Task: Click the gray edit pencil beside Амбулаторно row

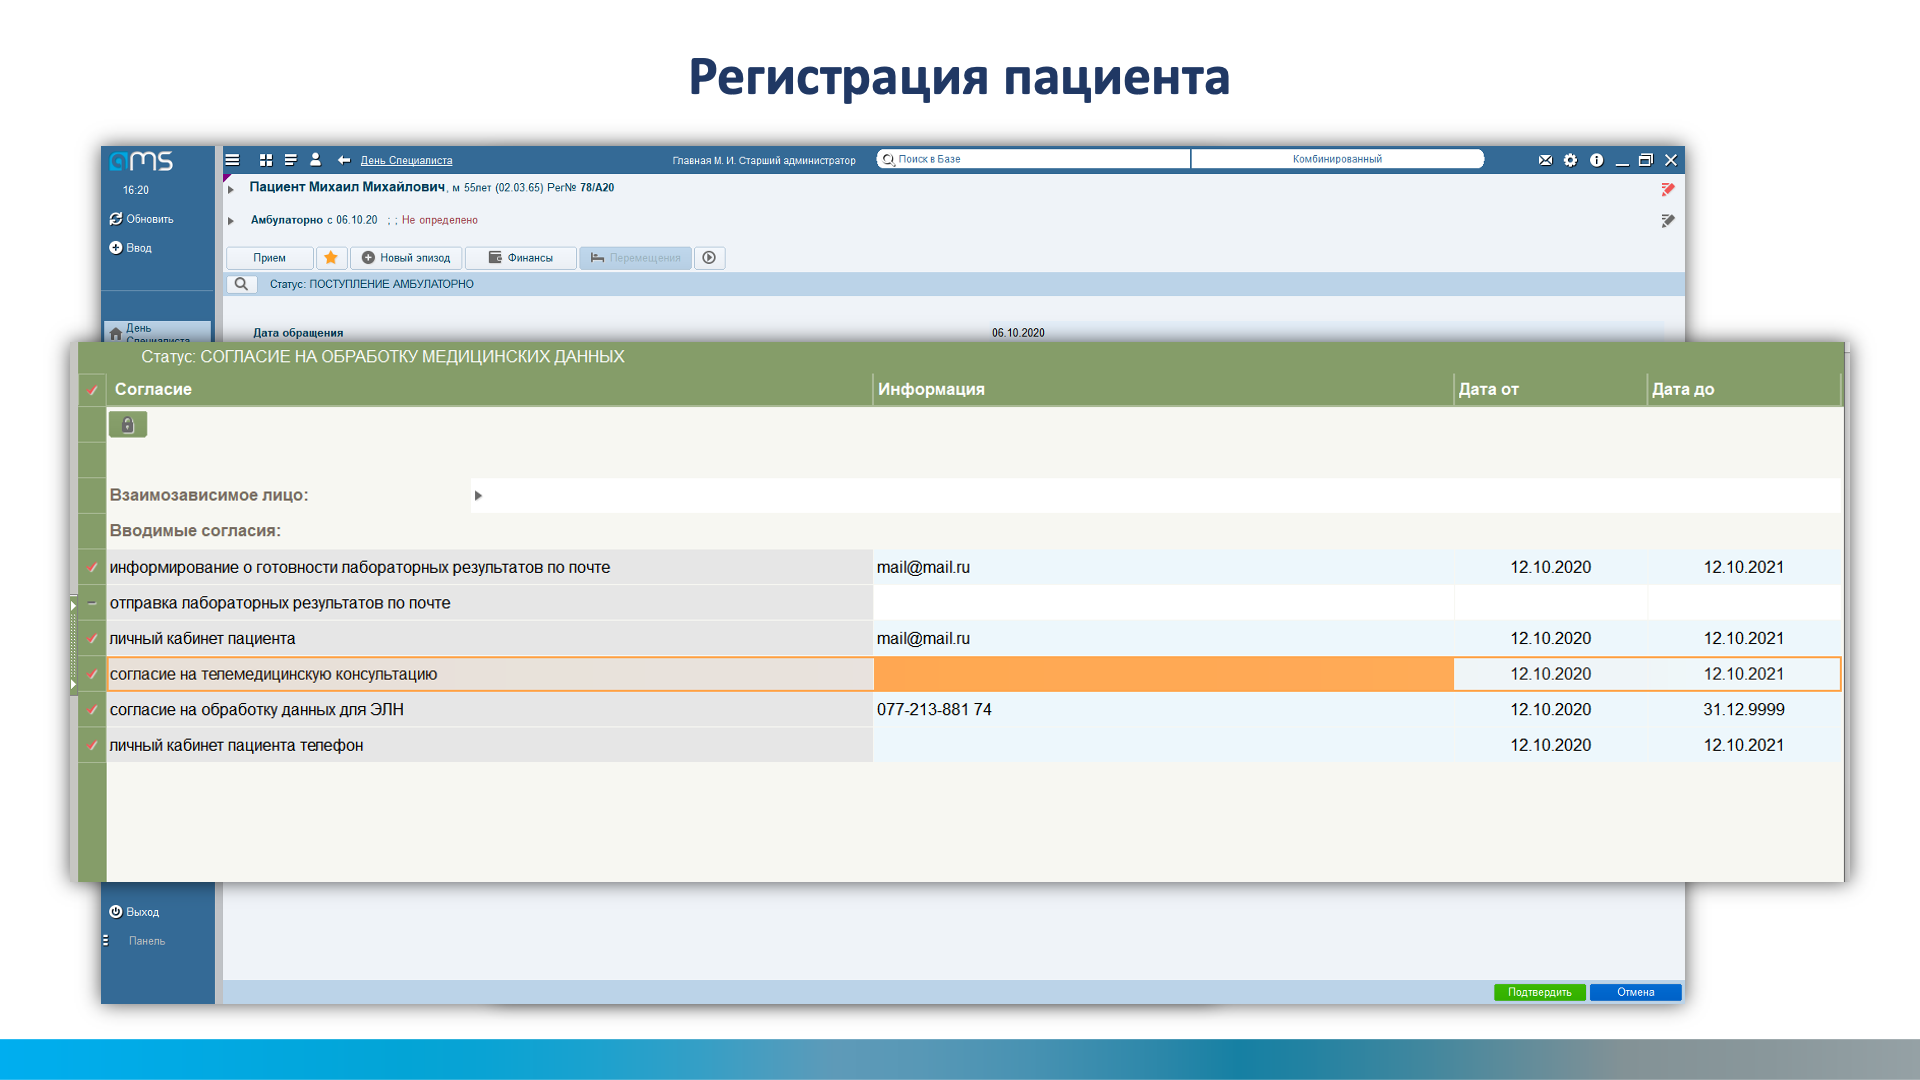Action: (1667, 220)
